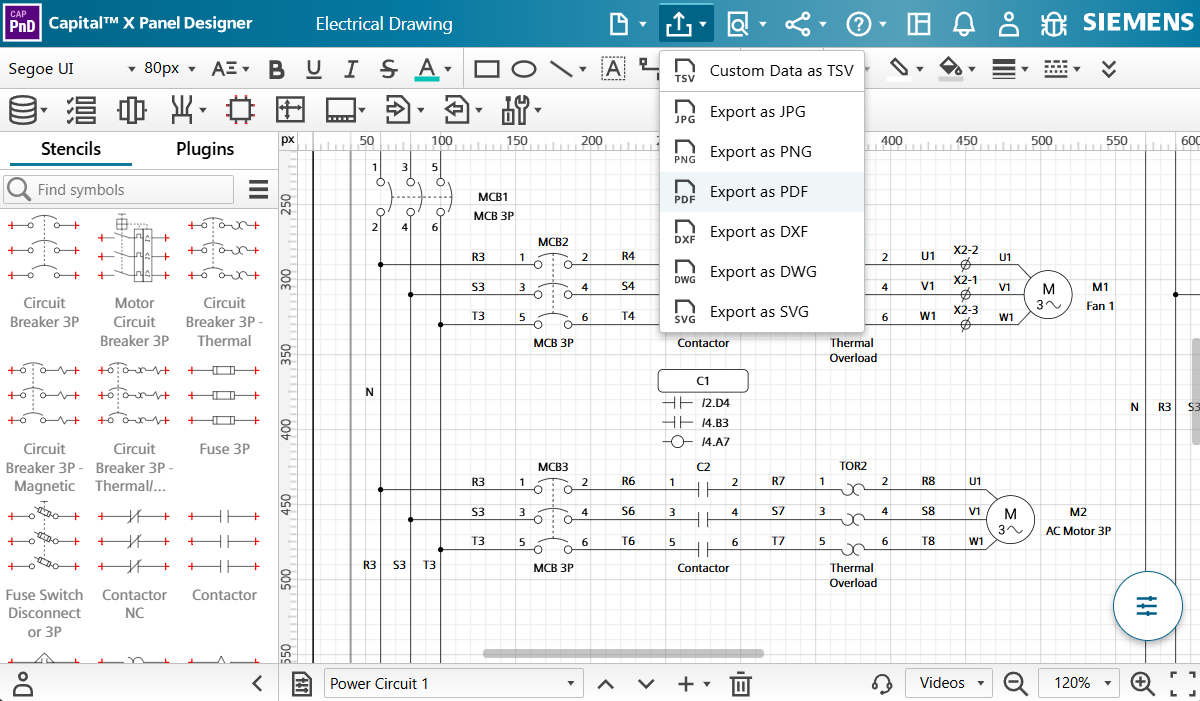The image size is (1200, 701).
Task: Open the database icon in toolbar
Action: pyautogui.click(x=23, y=109)
